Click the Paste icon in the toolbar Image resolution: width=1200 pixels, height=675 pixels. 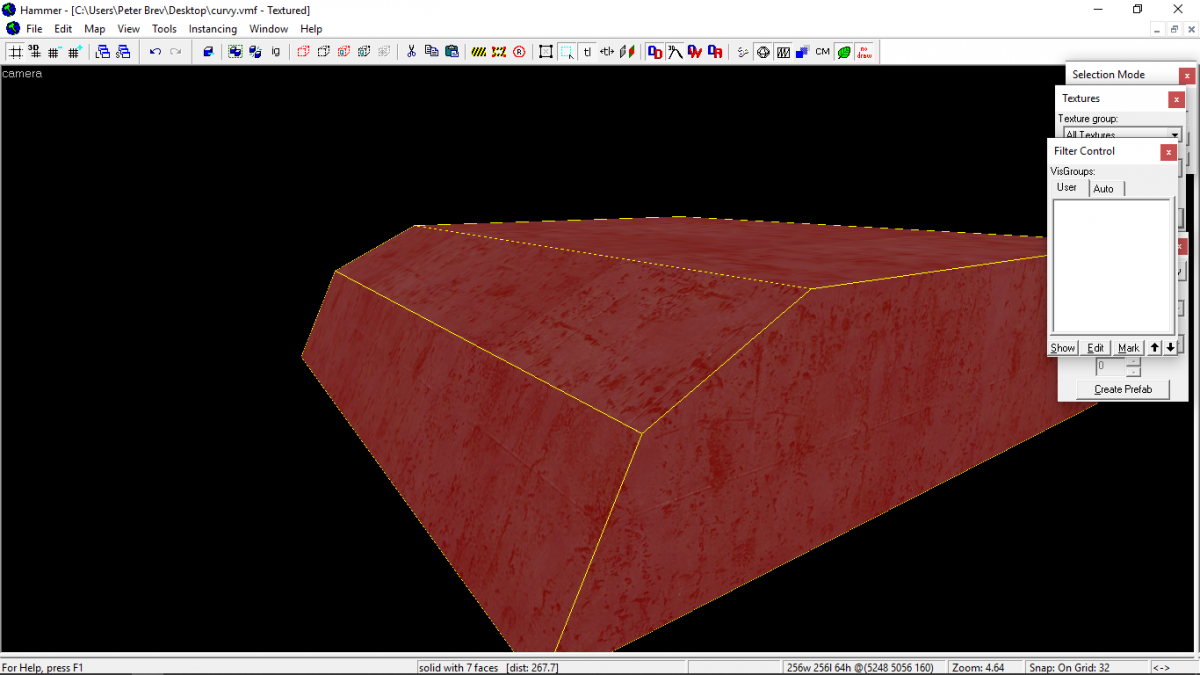[453, 51]
